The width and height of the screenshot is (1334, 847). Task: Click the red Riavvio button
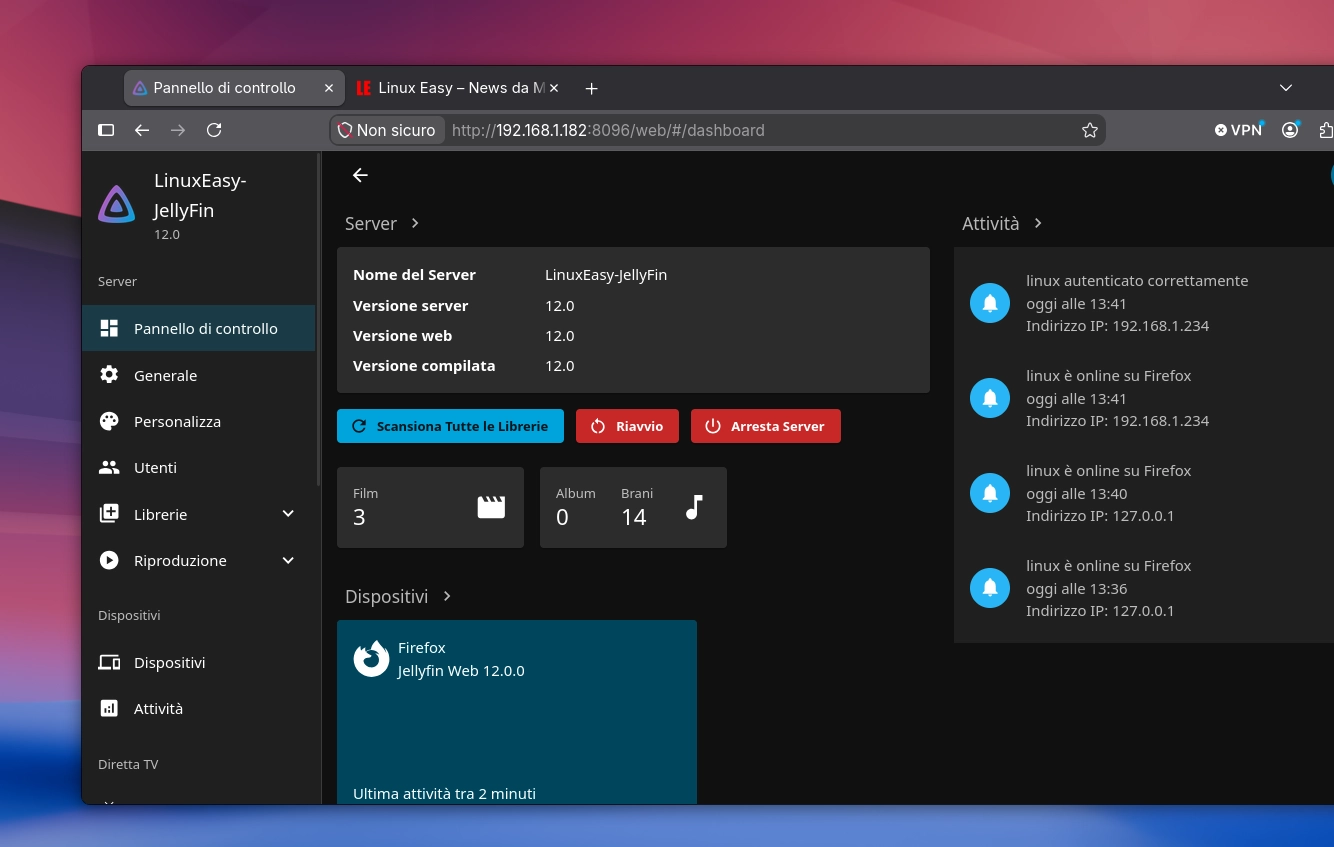627,426
